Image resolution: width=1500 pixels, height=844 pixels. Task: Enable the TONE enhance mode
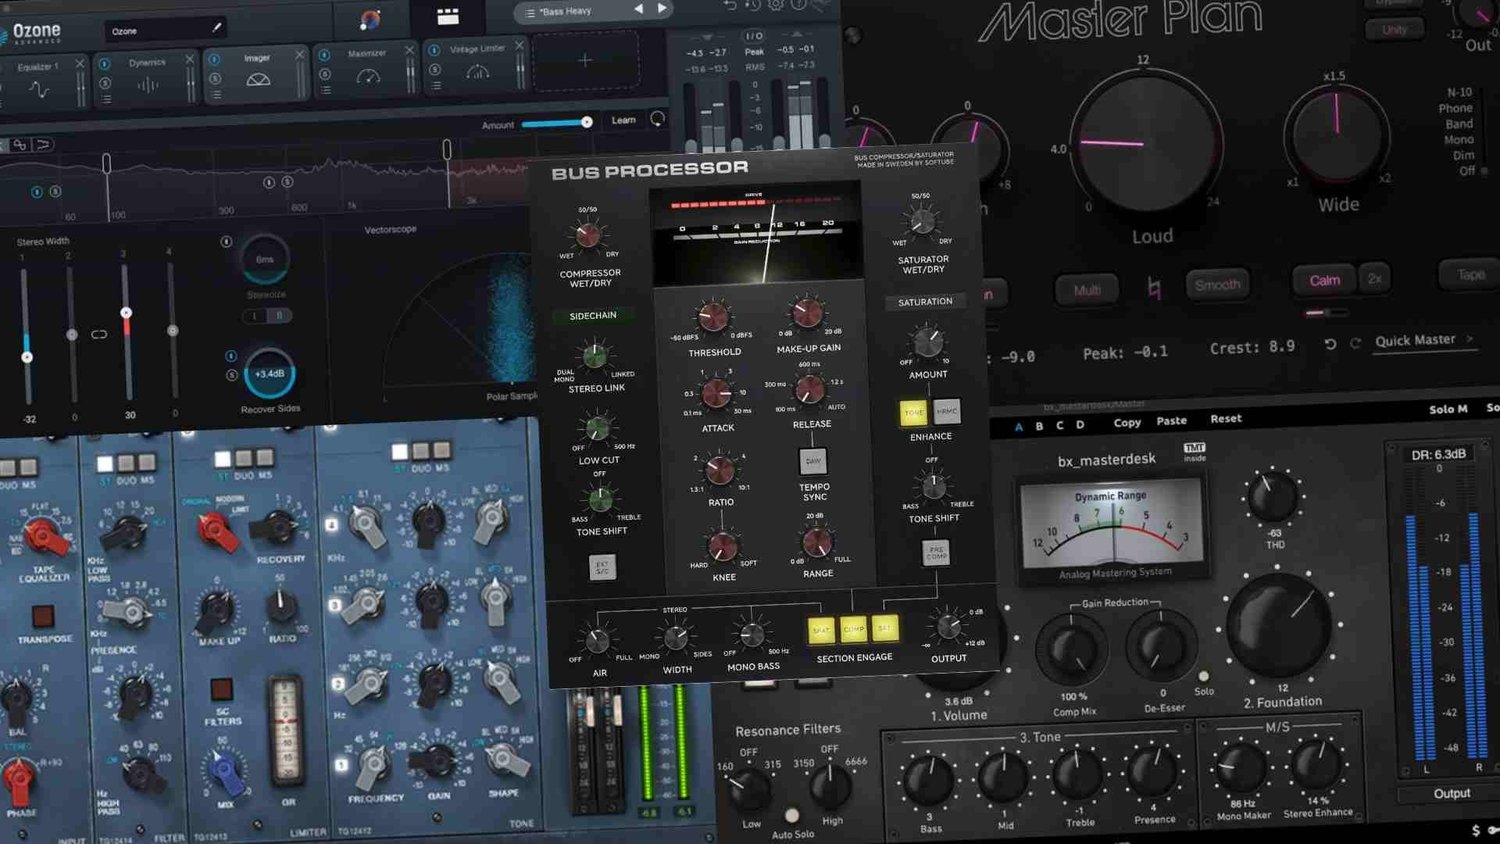tap(913, 411)
